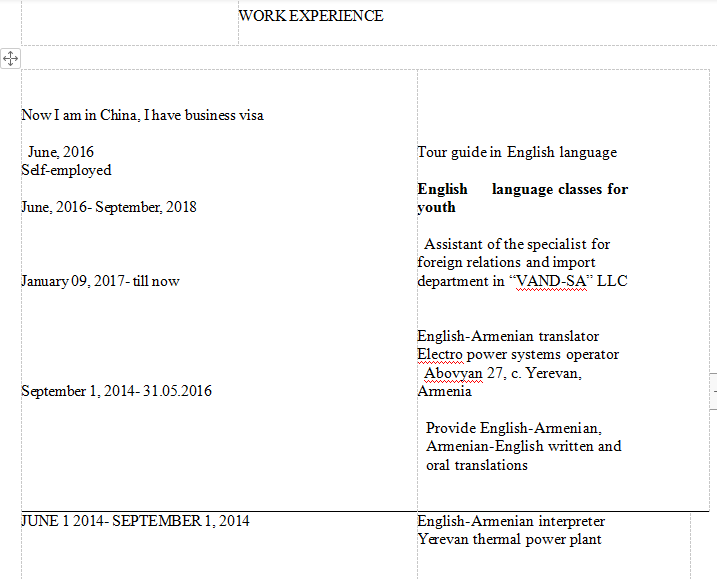Click 'September 1, 2014- 31.05.2016' date range
Image resolution: width=717 pixels, height=579 pixels.
(116, 391)
